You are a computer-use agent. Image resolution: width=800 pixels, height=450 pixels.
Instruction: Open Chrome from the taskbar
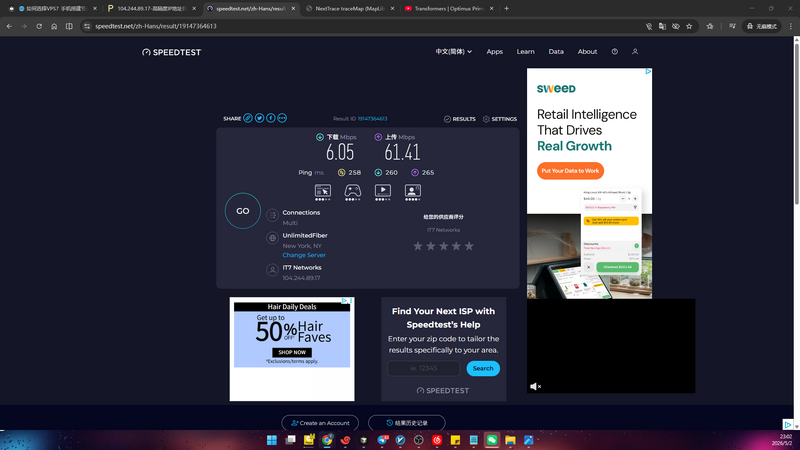click(x=327, y=440)
